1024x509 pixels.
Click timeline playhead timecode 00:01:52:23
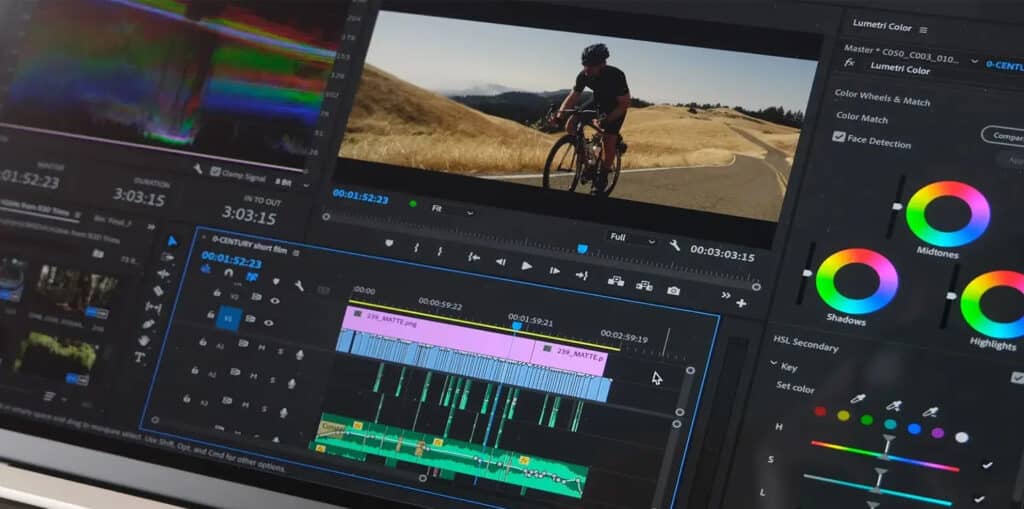pos(231,259)
